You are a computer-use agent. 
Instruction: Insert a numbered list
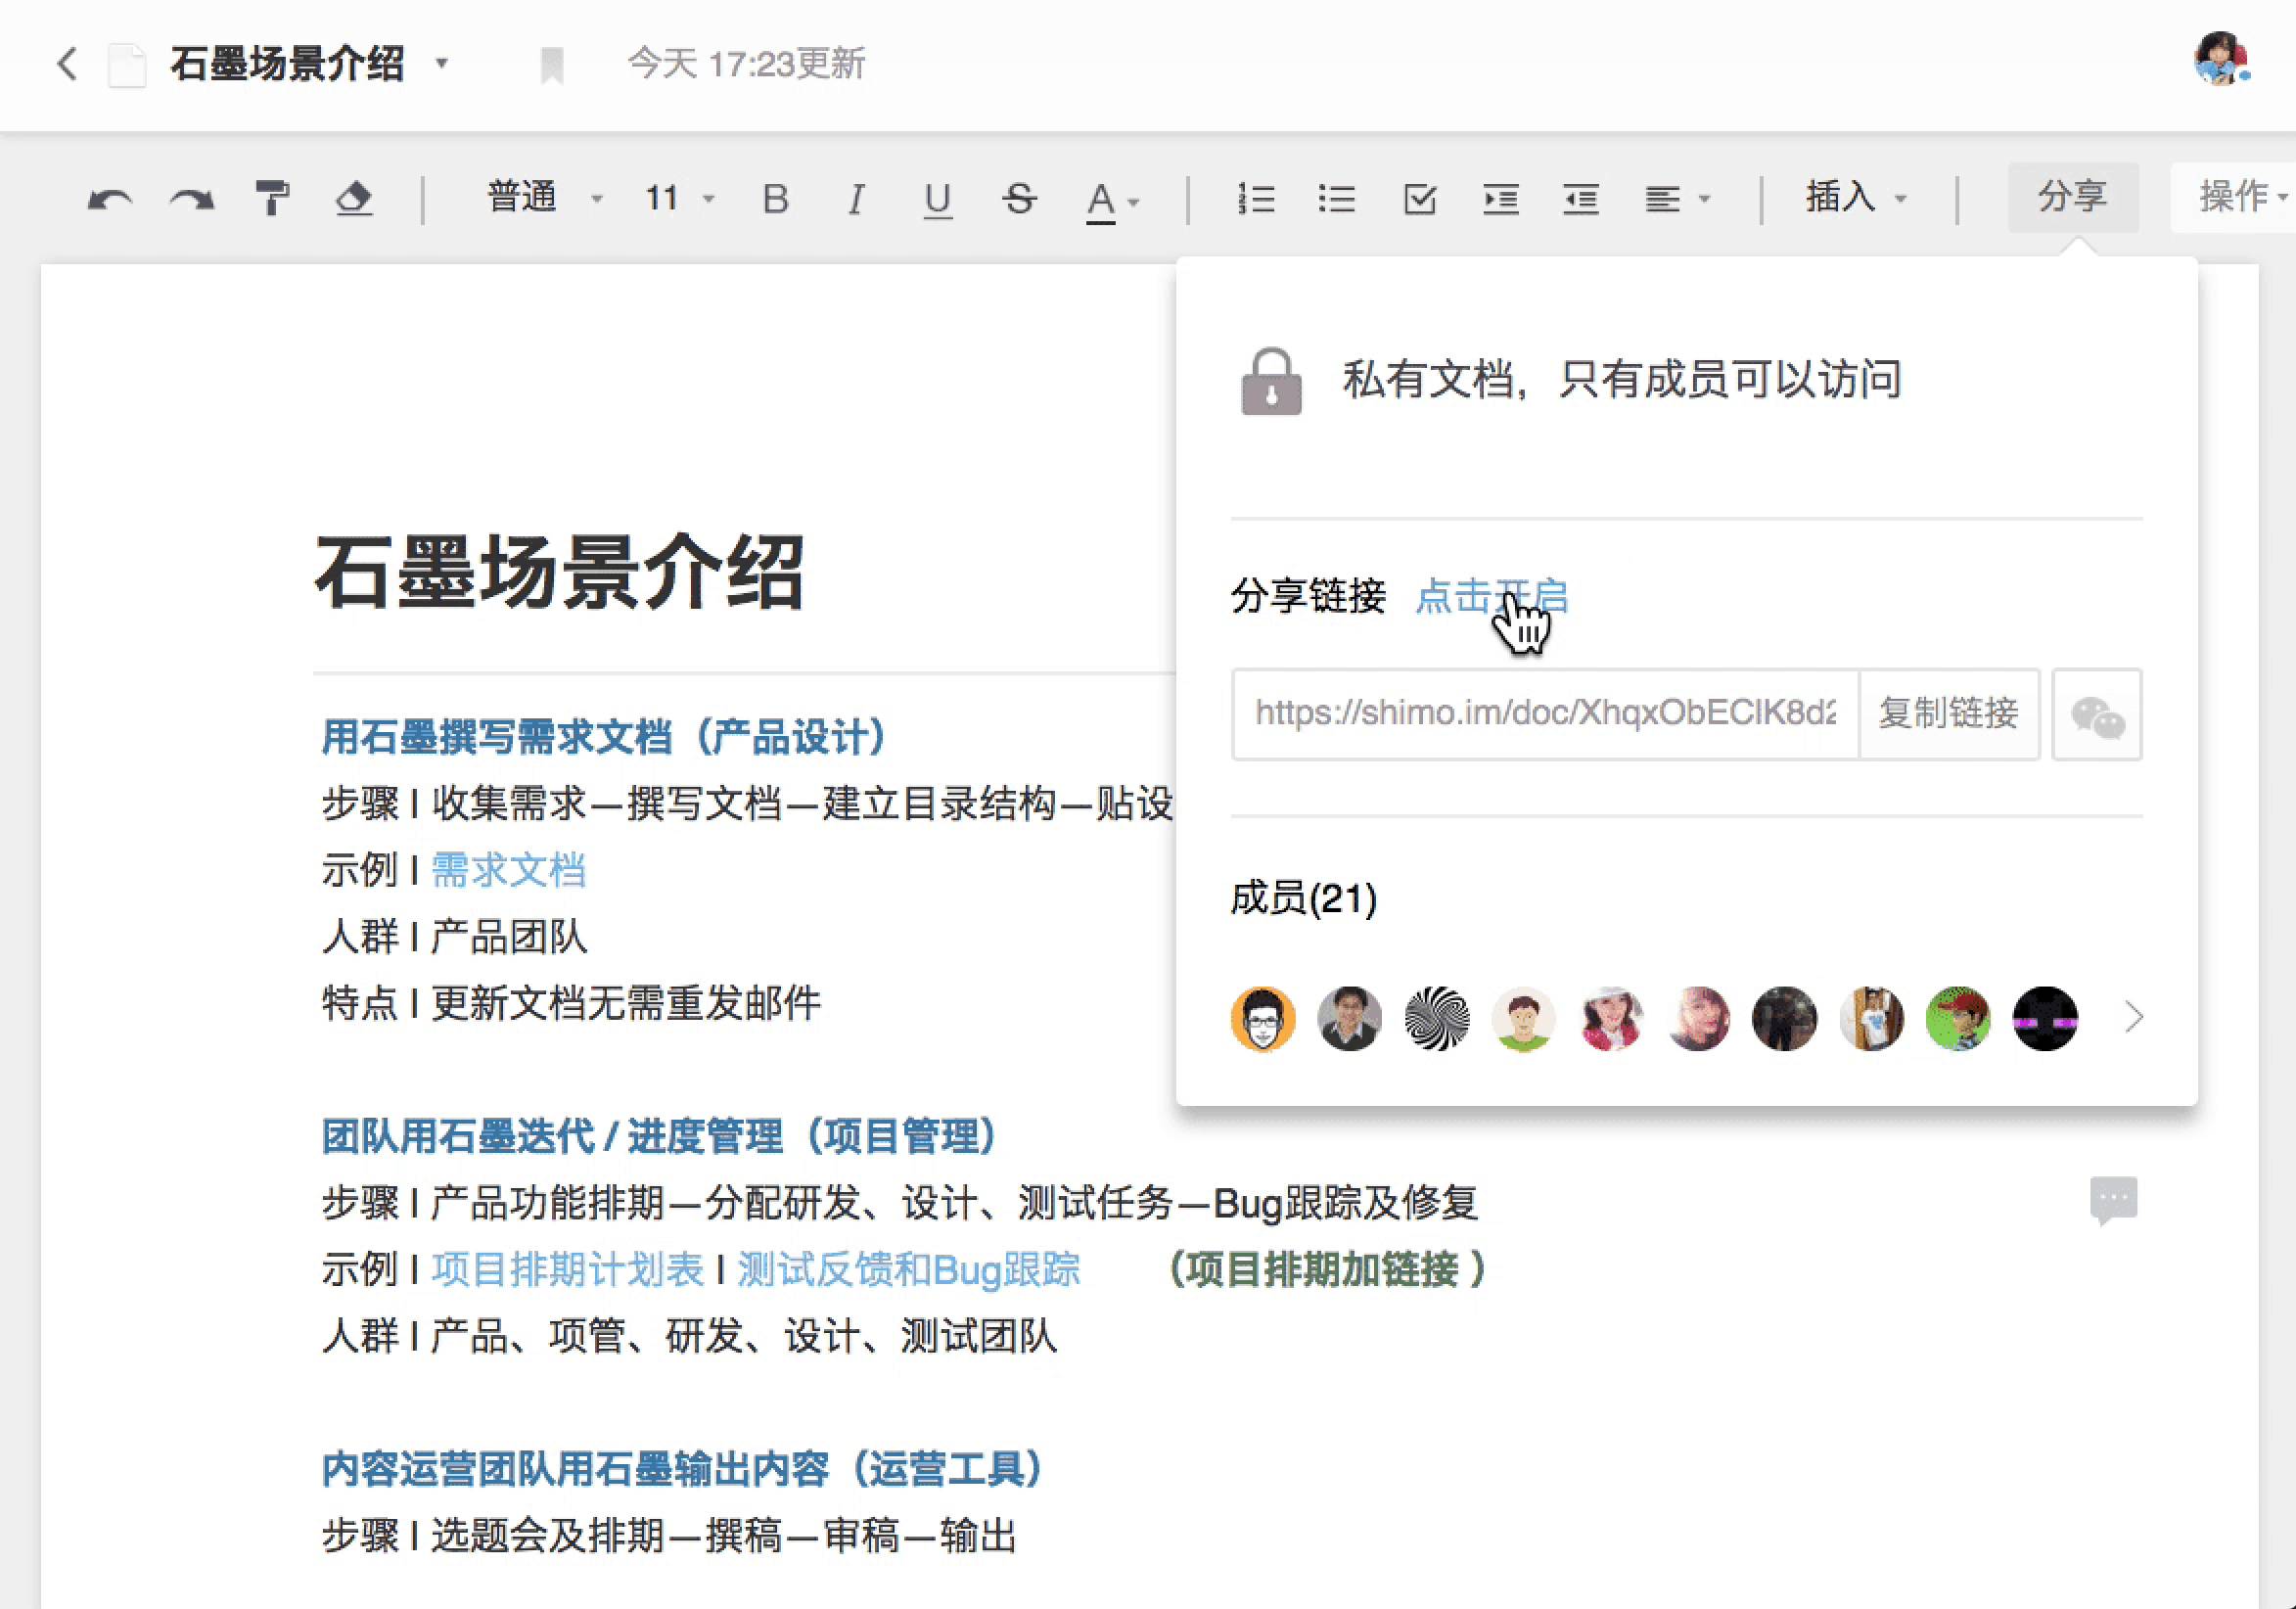pyautogui.click(x=1256, y=198)
